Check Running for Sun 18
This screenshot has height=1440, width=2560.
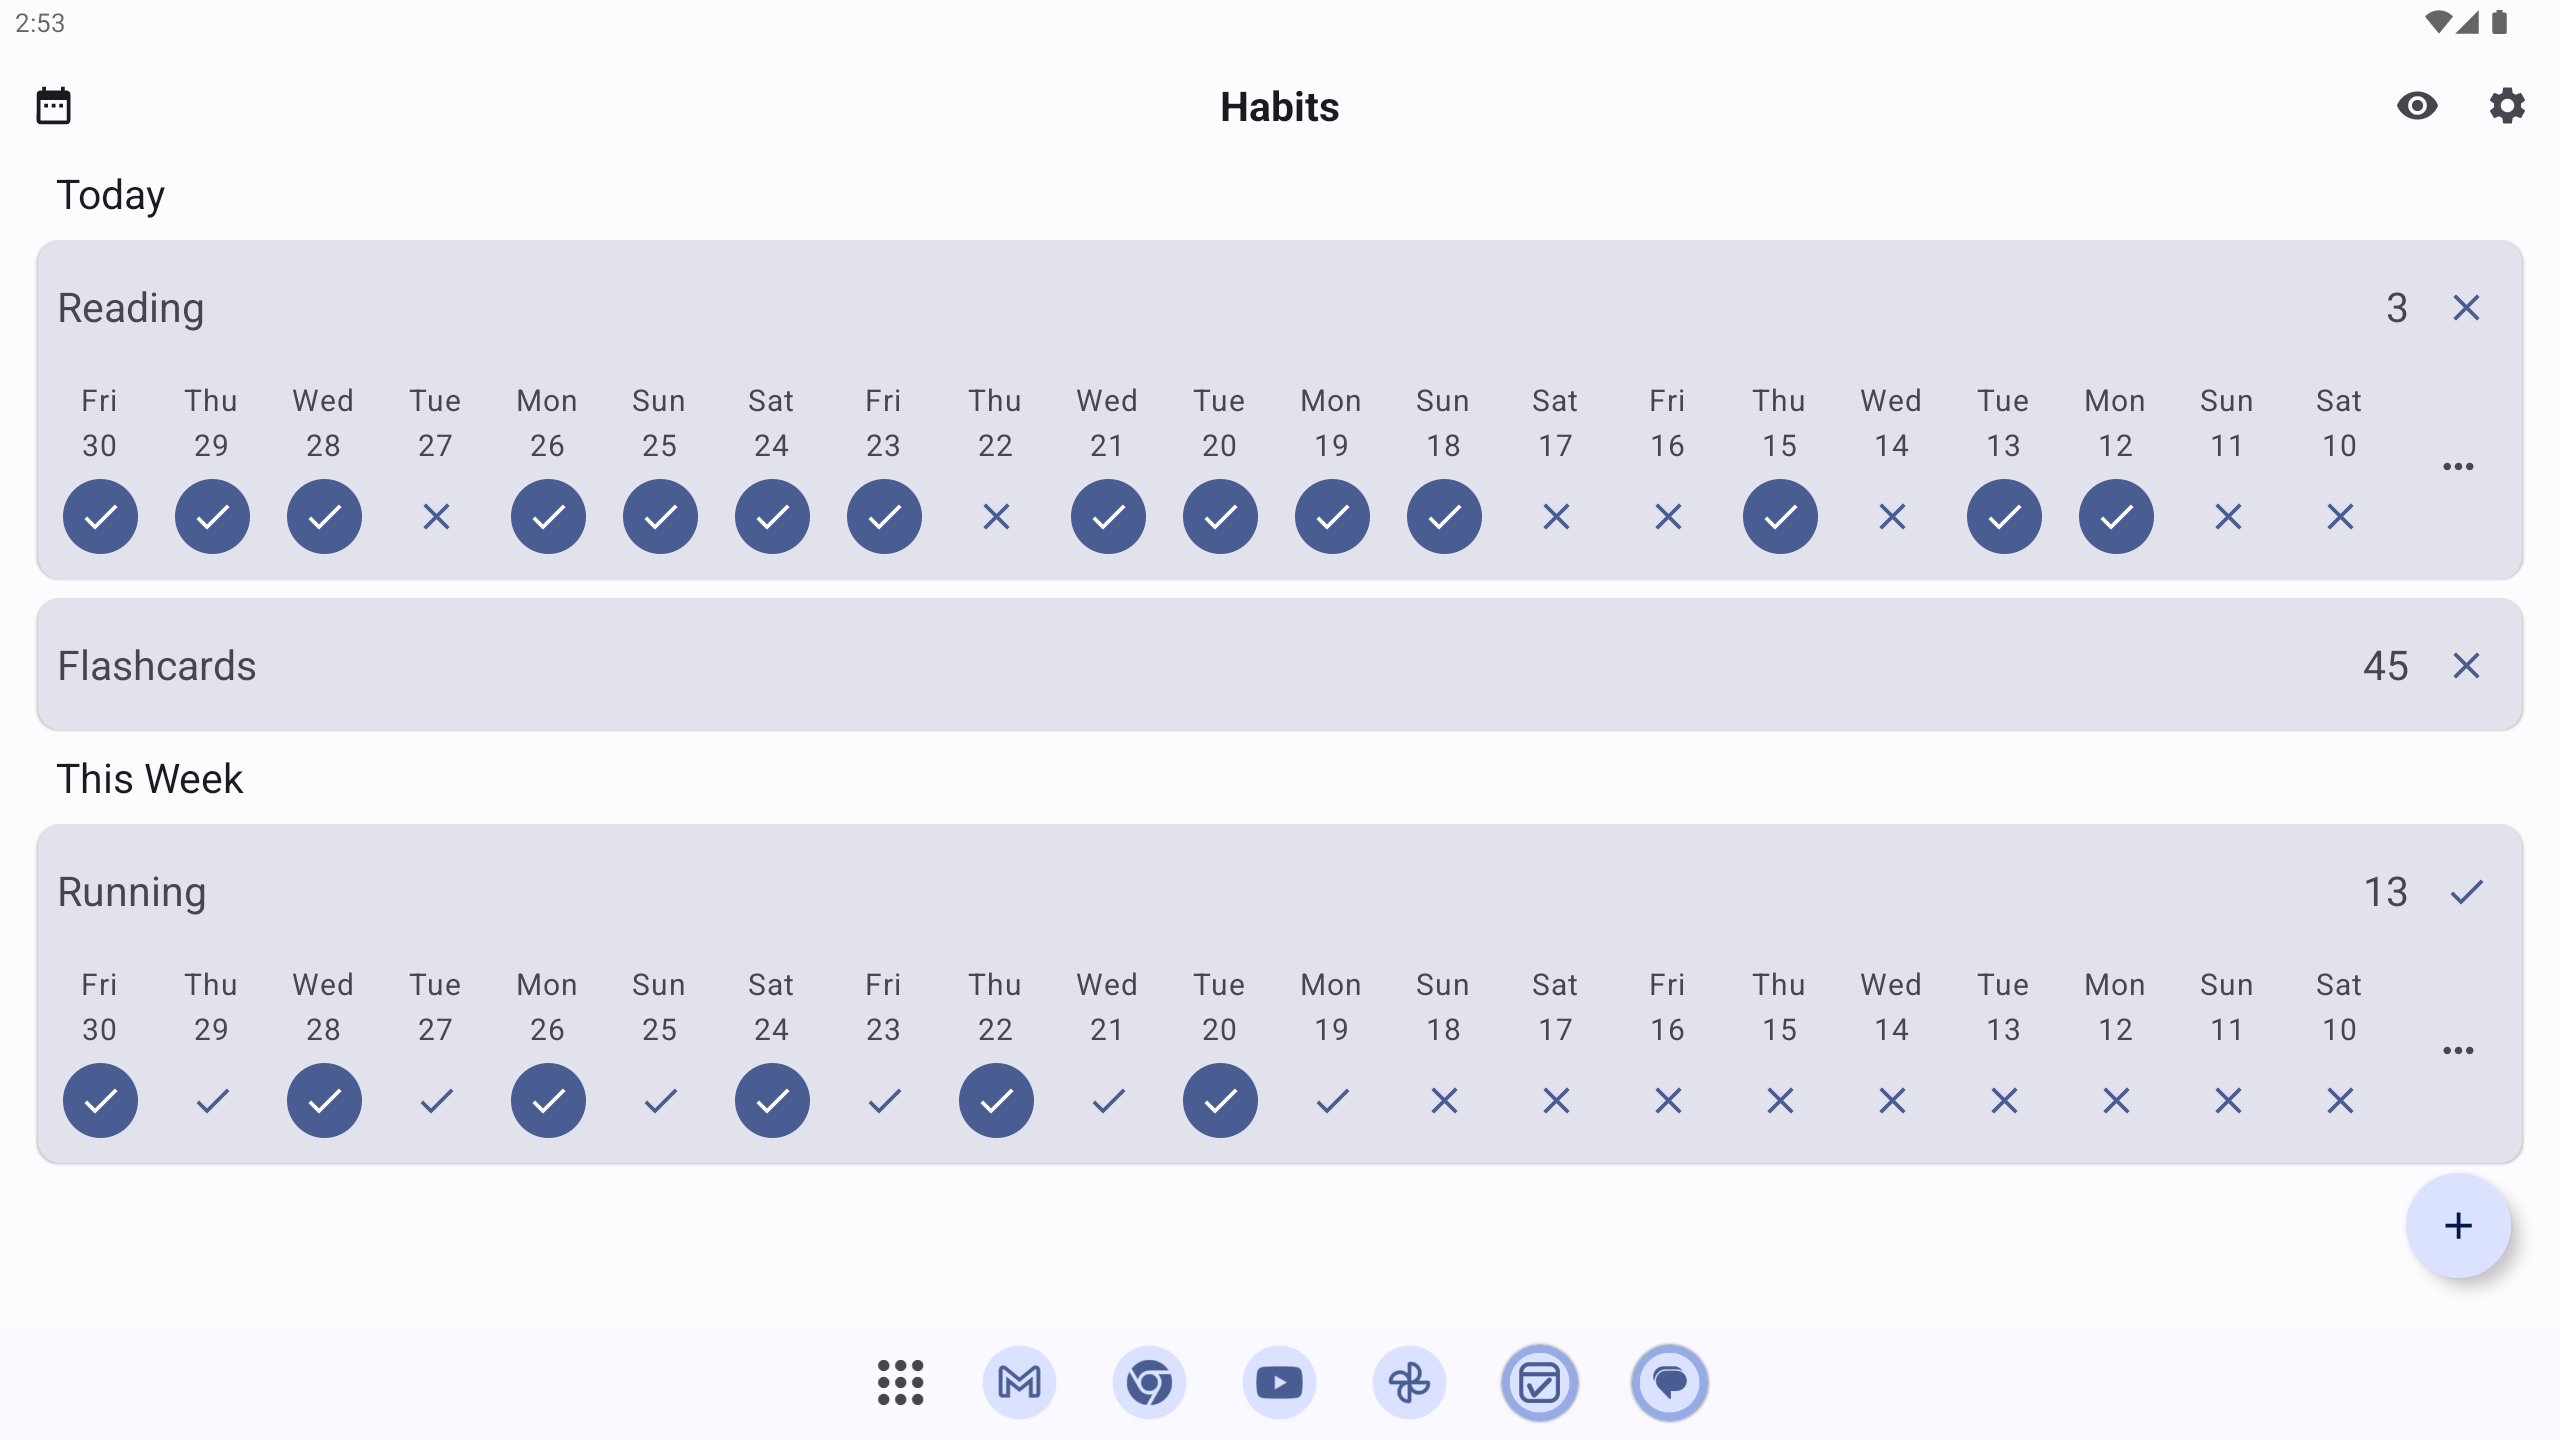[x=1444, y=1101]
